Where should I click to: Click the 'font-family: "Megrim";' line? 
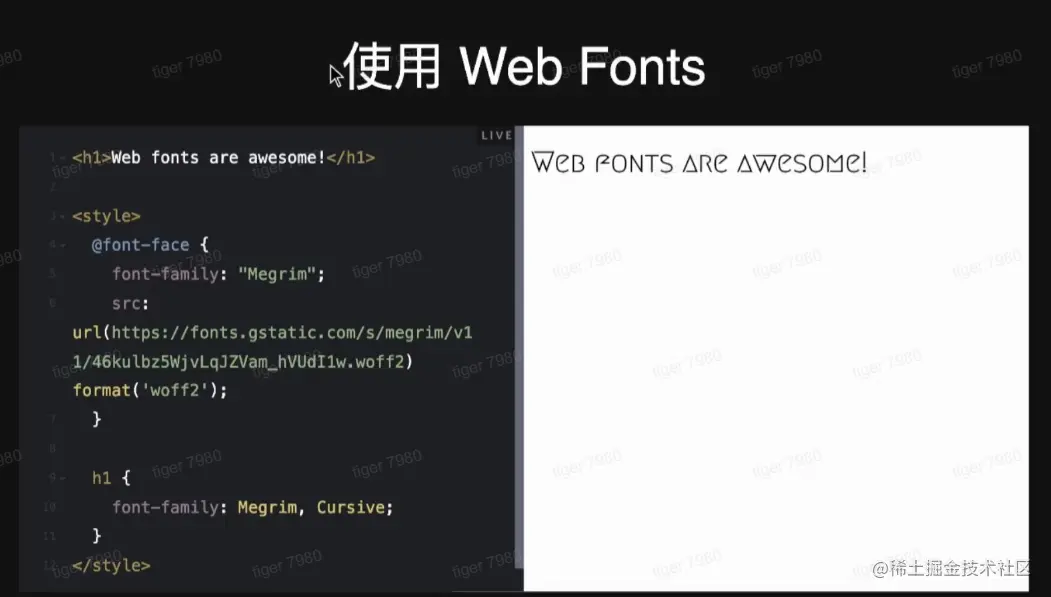pyautogui.click(x=219, y=274)
